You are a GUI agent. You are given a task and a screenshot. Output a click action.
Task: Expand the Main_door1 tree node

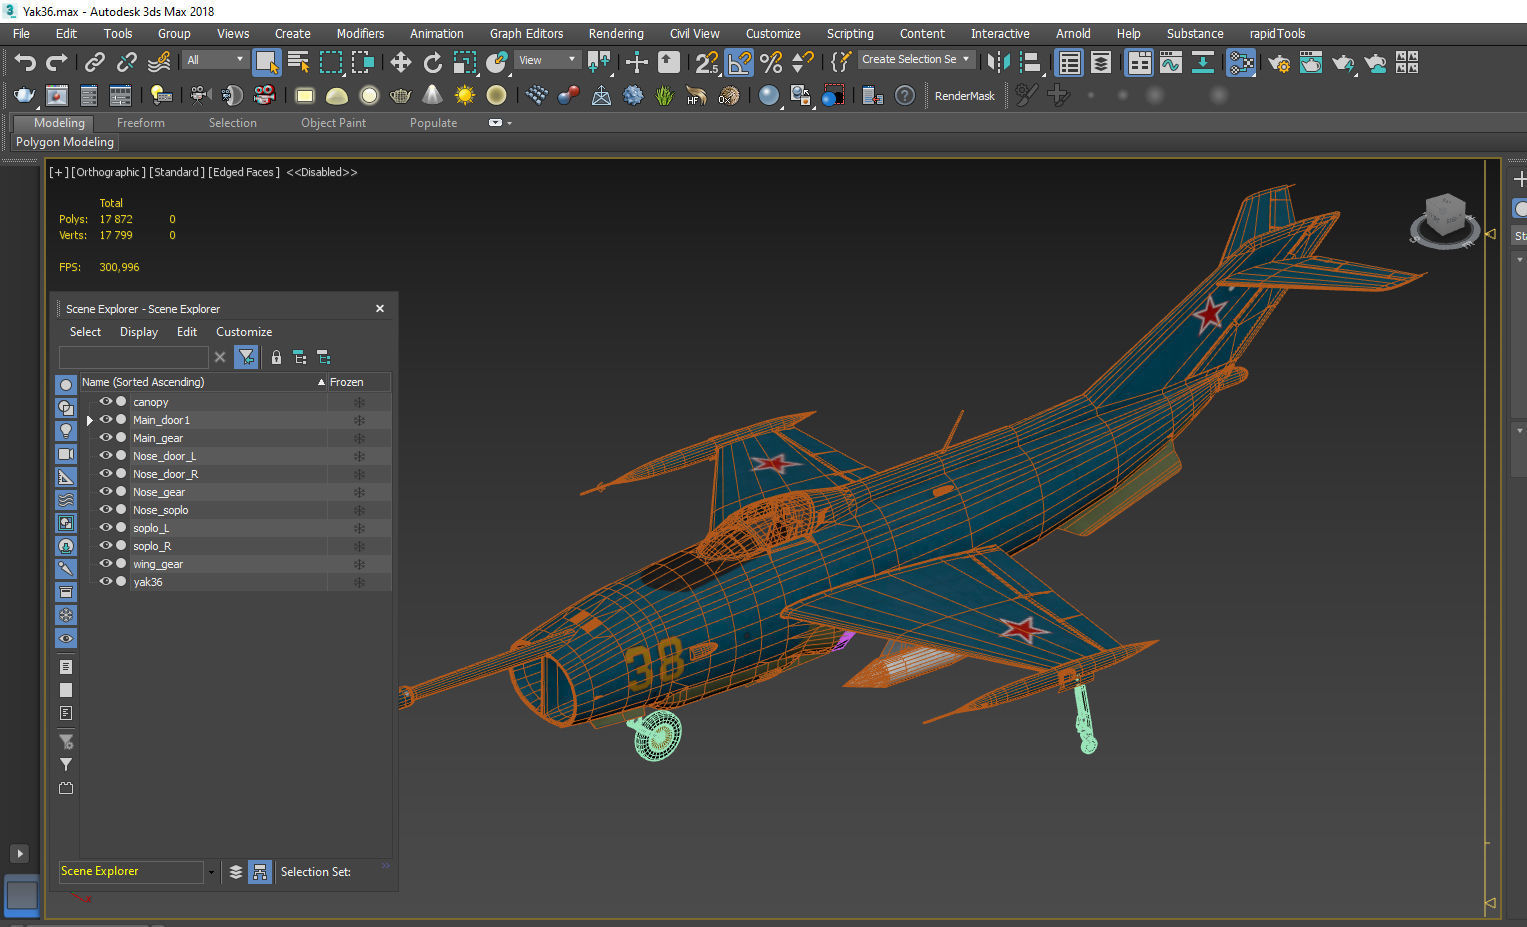(89, 420)
